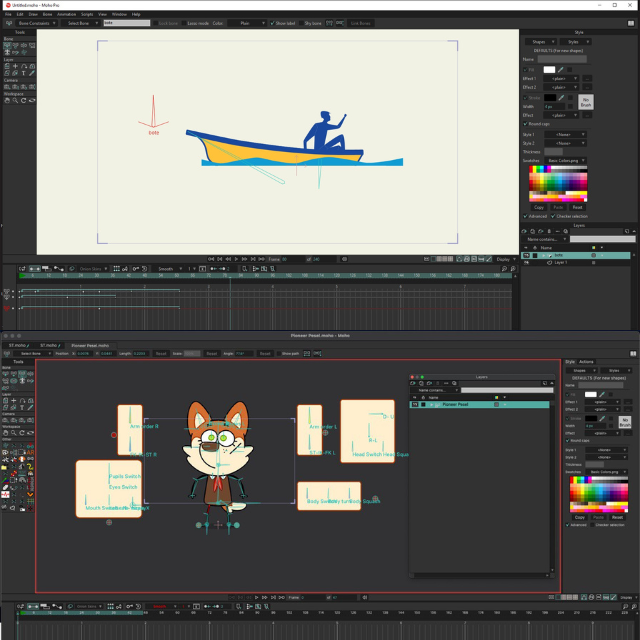The width and height of the screenshot is (640, 640).
Task: Select the Track Camera tool in the top window
Action: [7, 87]
